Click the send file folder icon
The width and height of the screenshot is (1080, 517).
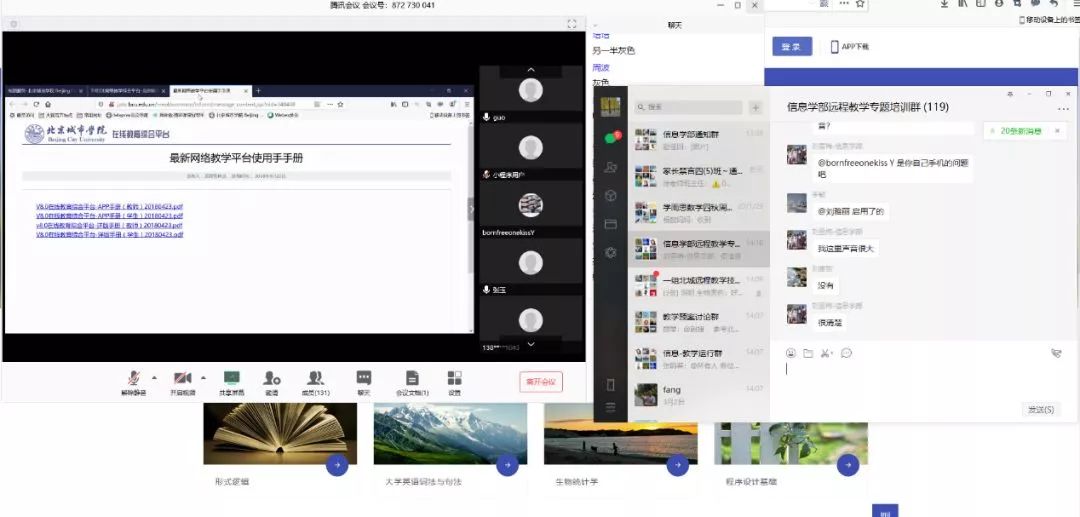tap(808, 353)
